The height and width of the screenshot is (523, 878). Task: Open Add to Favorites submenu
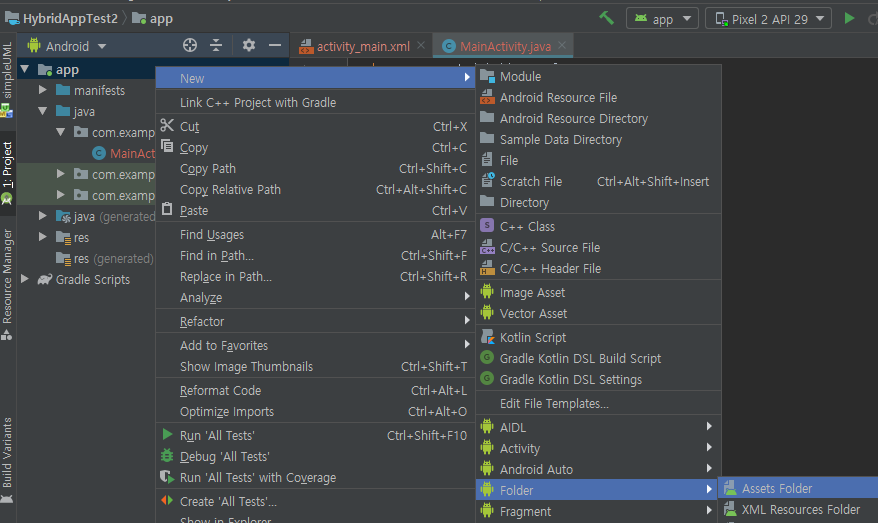pyautogui.click(x=315, y=345)
